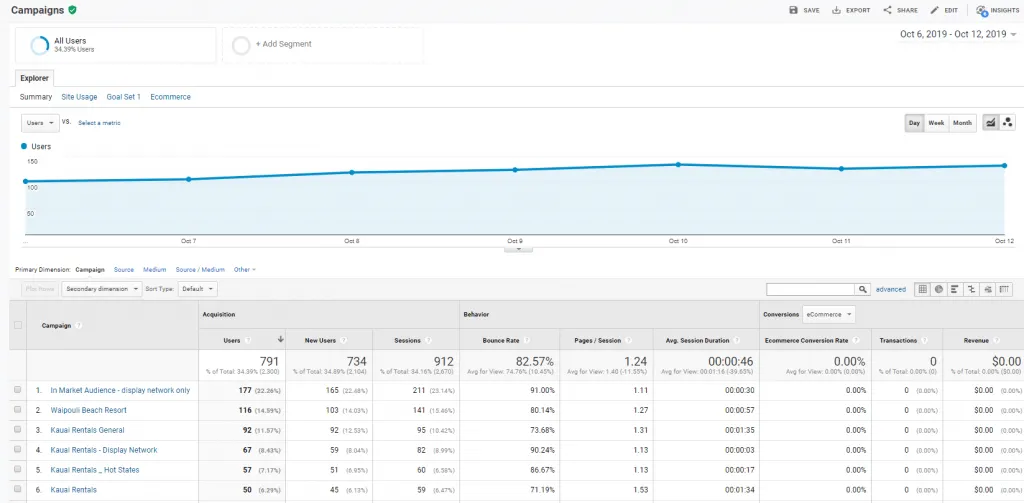The image size is (1024, 503).
Task: Tick the Kauai Rentals General row checkbox
Action: (x=18, y=430)
